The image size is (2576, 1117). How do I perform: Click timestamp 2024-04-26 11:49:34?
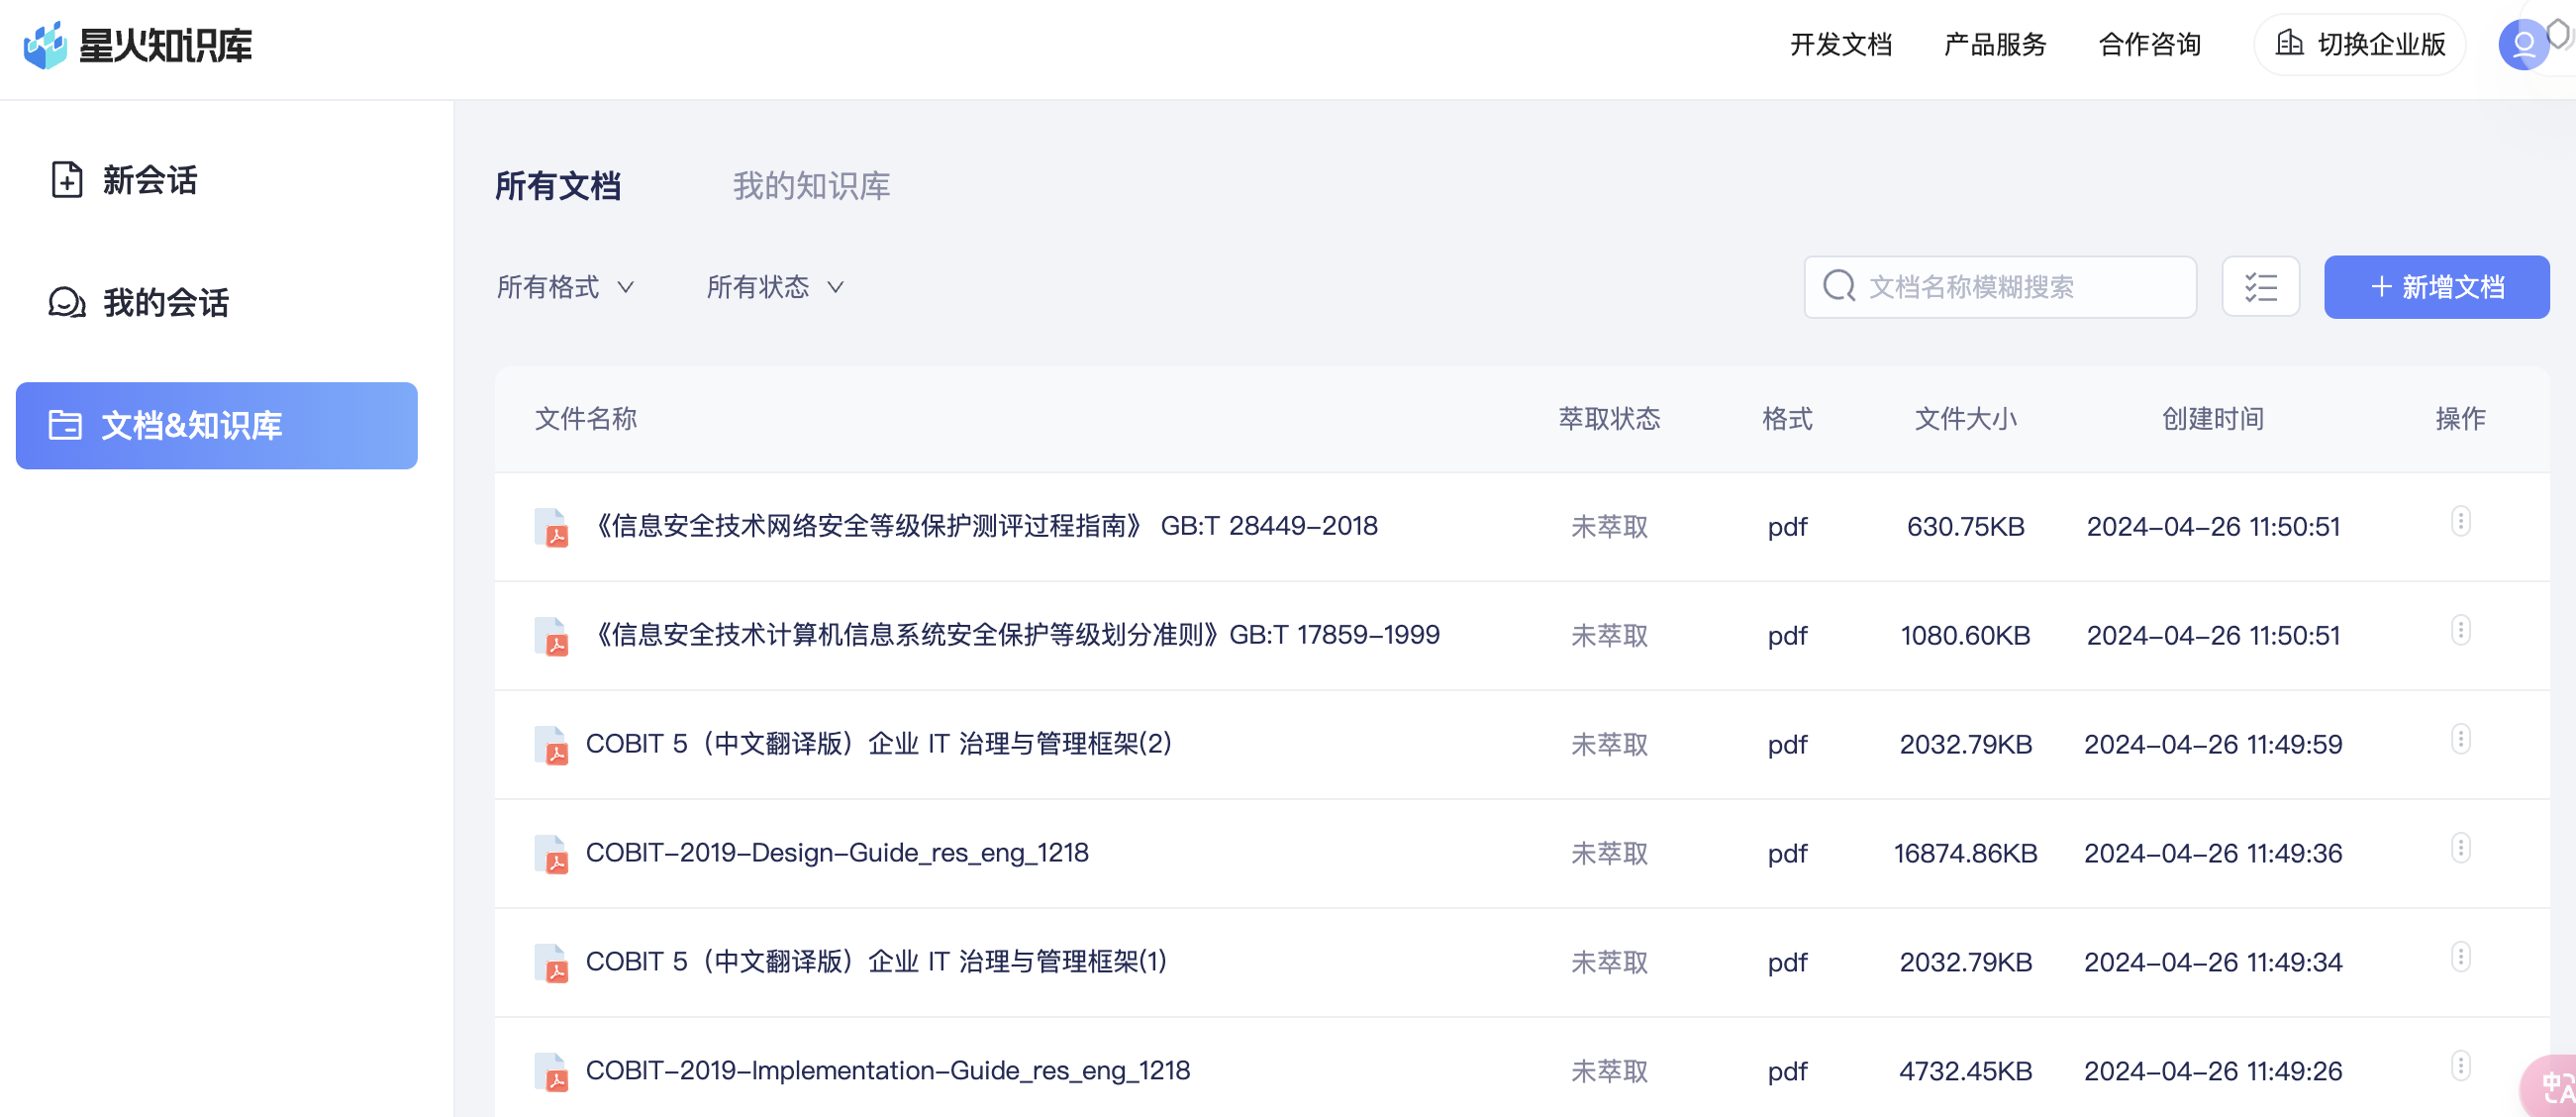pos(2213,963)
